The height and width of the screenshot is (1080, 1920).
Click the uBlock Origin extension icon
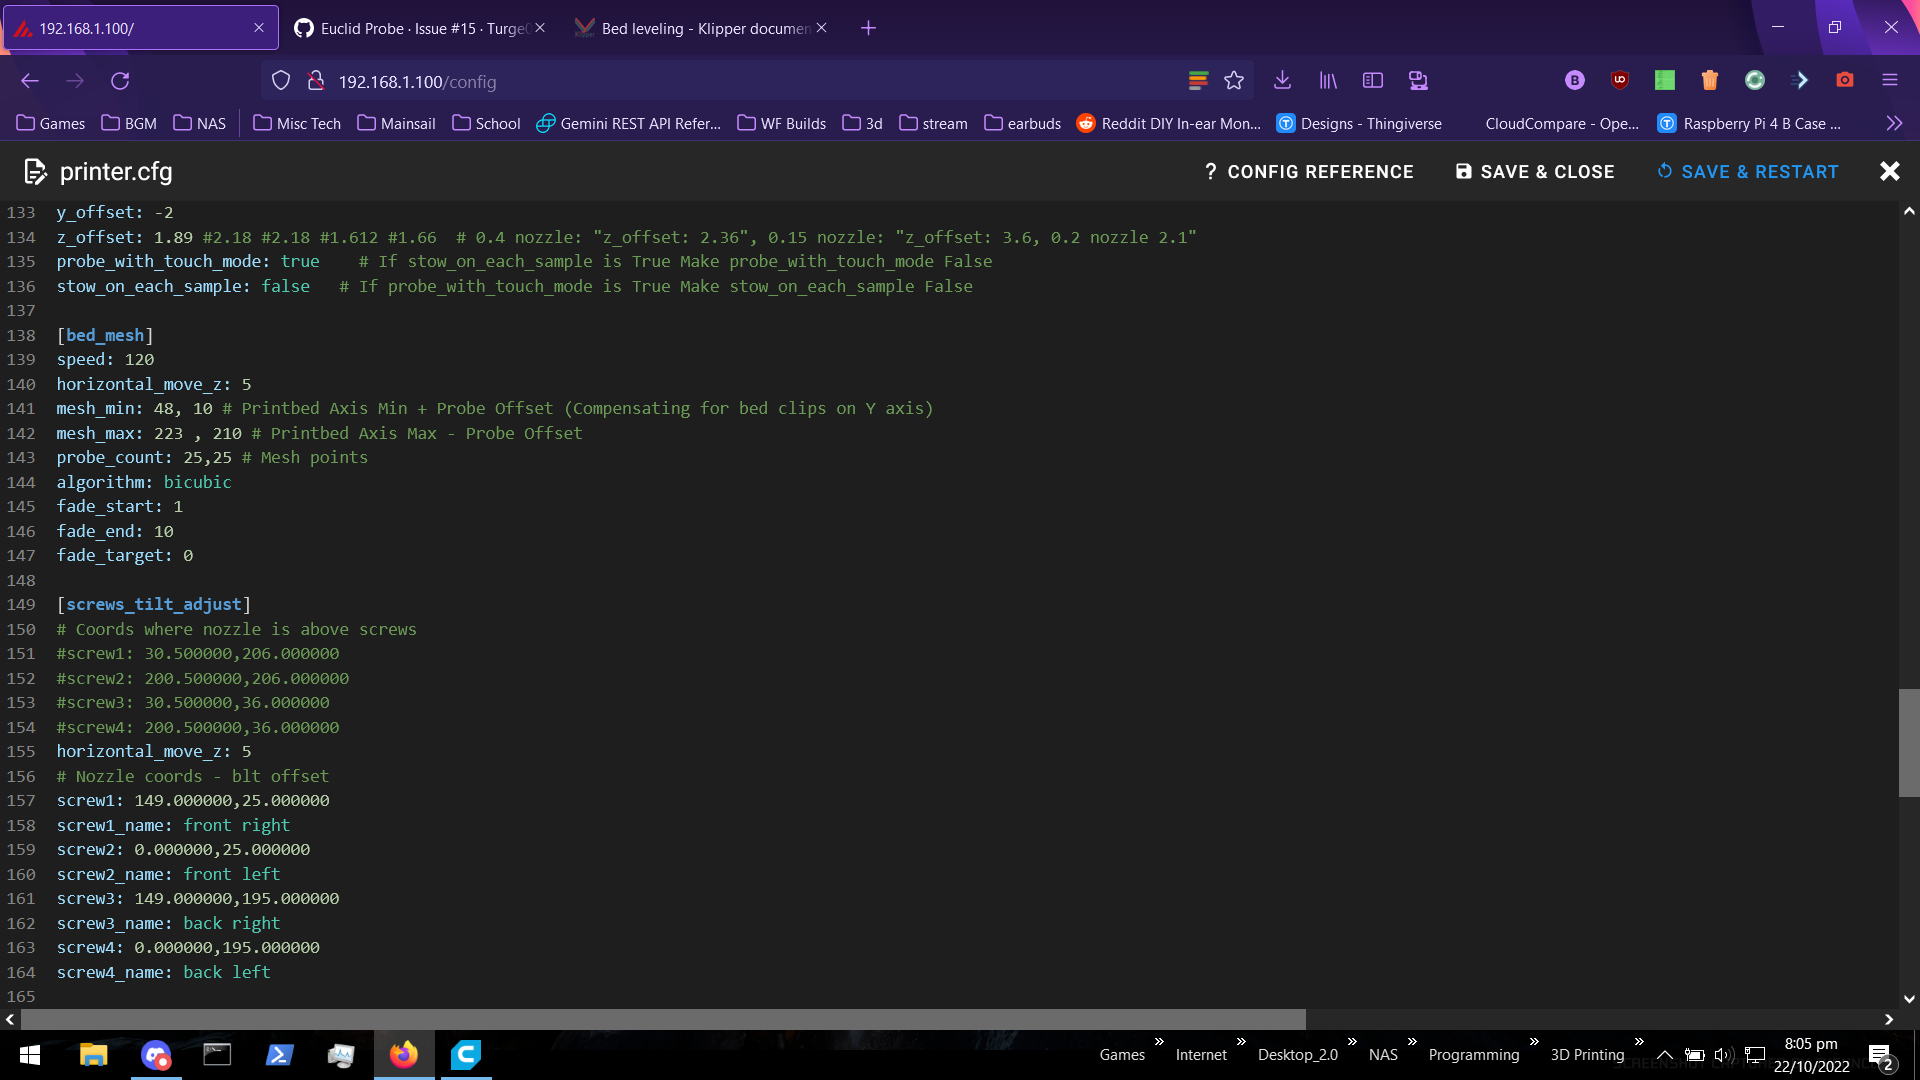pyautogui.click(x=1620, y=80)
